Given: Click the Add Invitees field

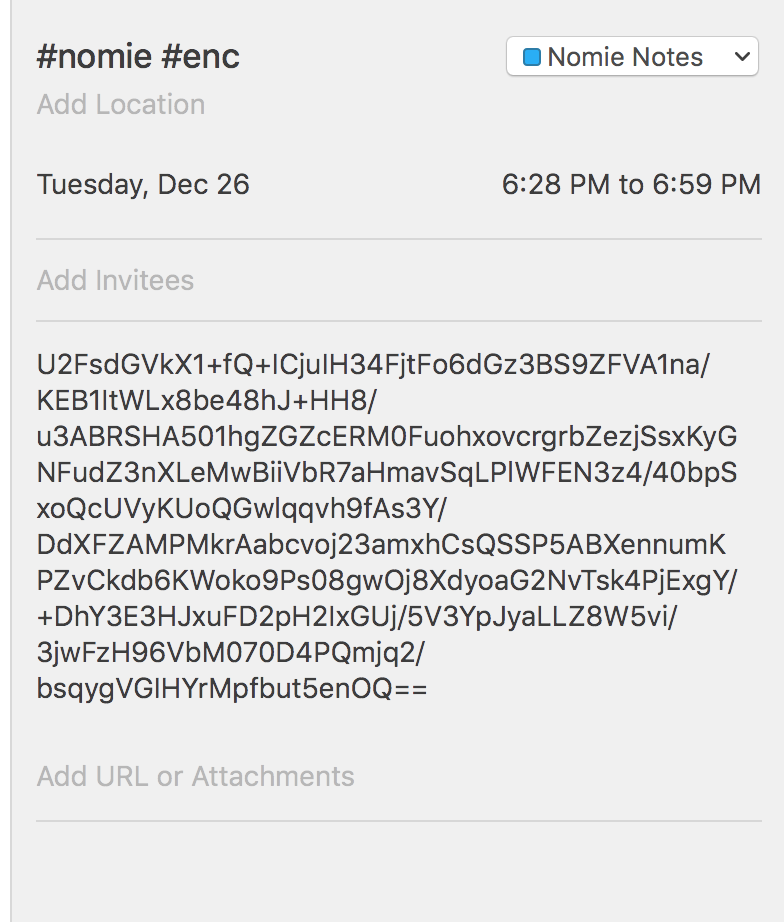Looking at the screenshot, I should [x=115, y=281].
